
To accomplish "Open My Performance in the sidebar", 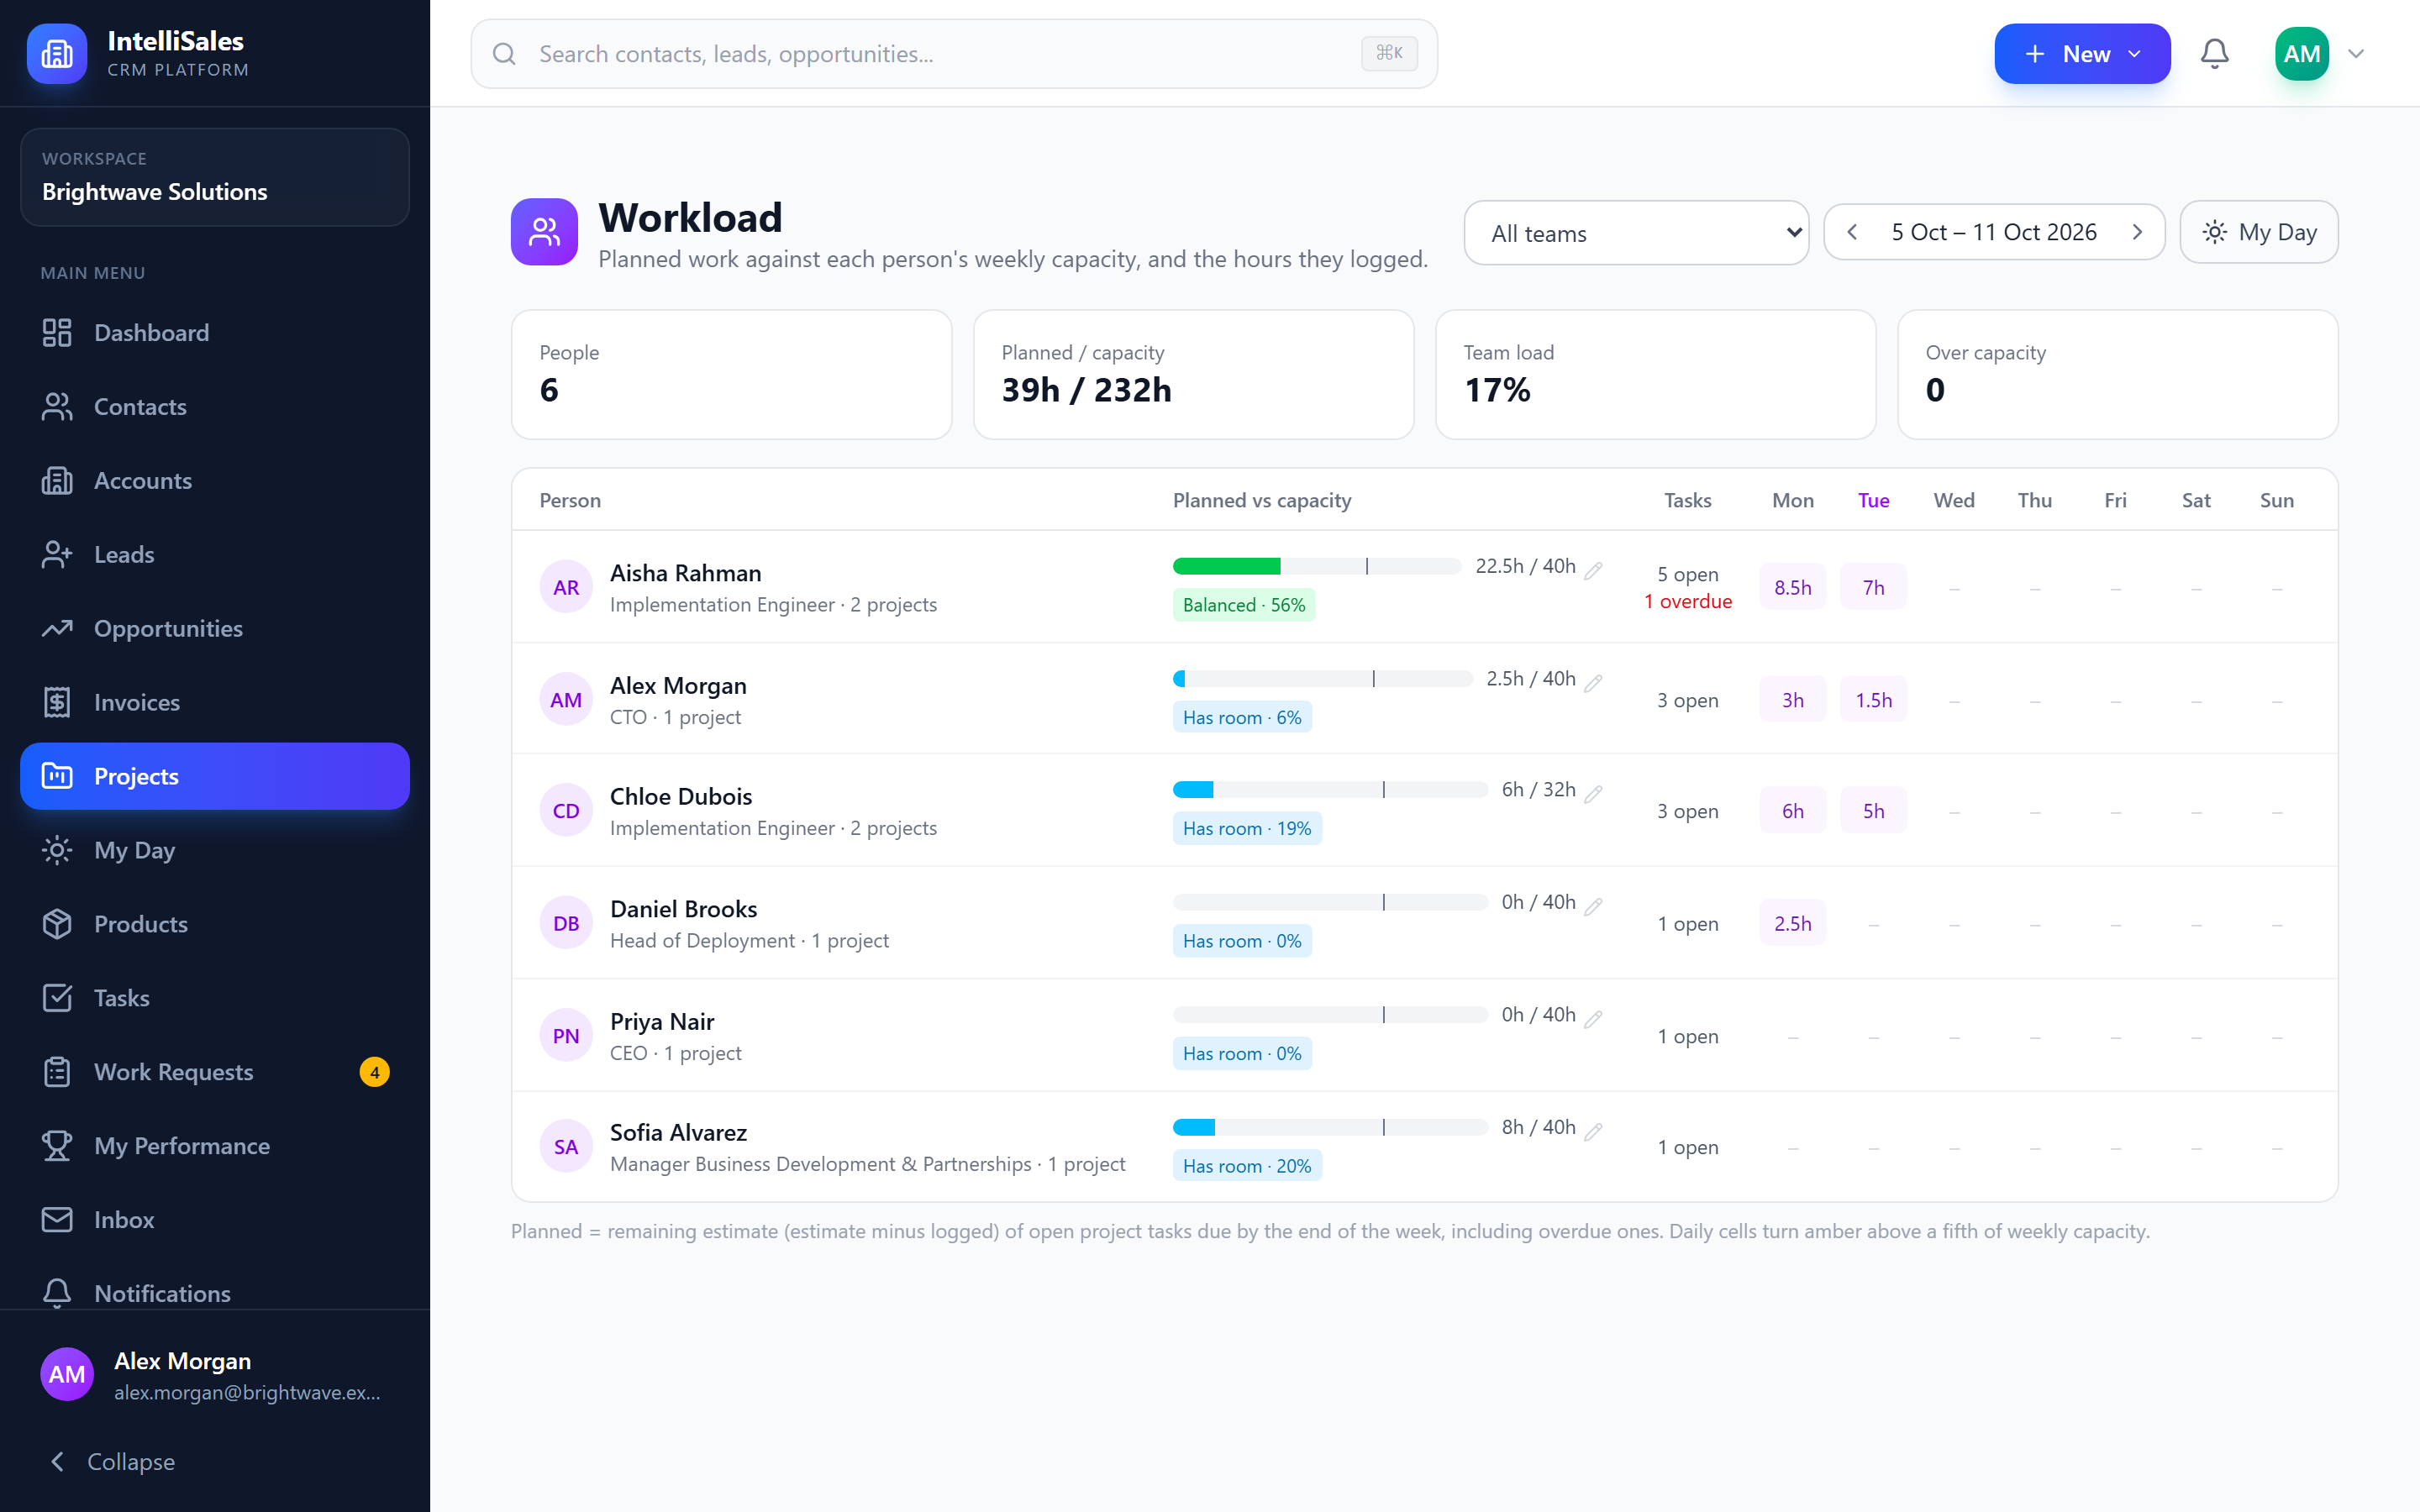I will pyautogui.click(x=215, y=1146).
